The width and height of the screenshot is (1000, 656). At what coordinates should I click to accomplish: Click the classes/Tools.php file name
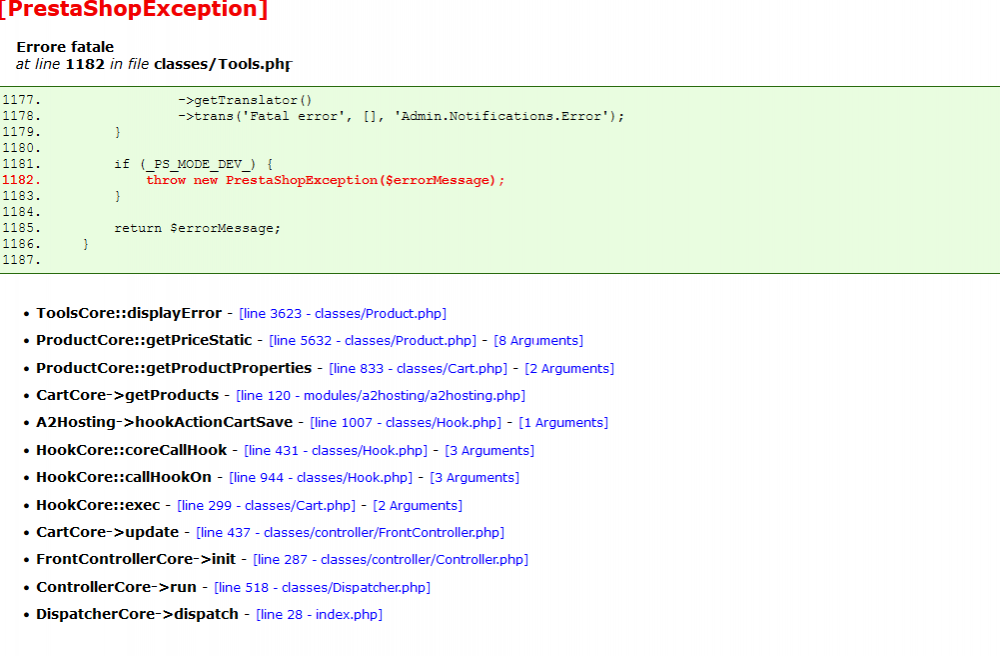[x=223, y=64]
